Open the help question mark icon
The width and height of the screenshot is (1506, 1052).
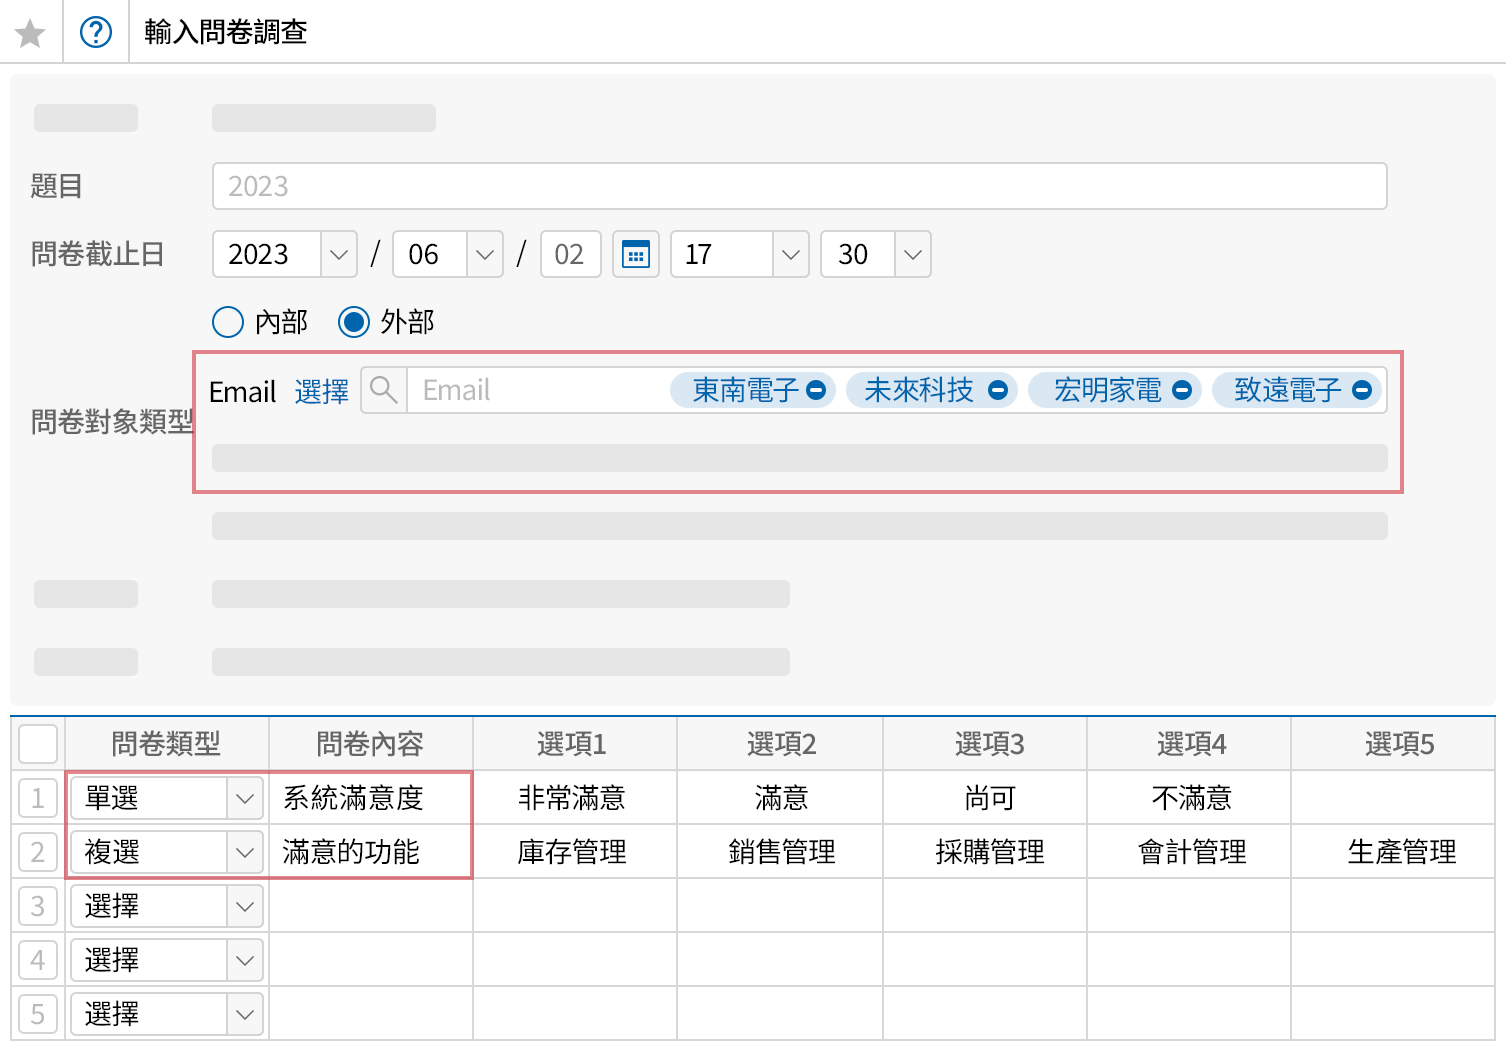point(96,33)
